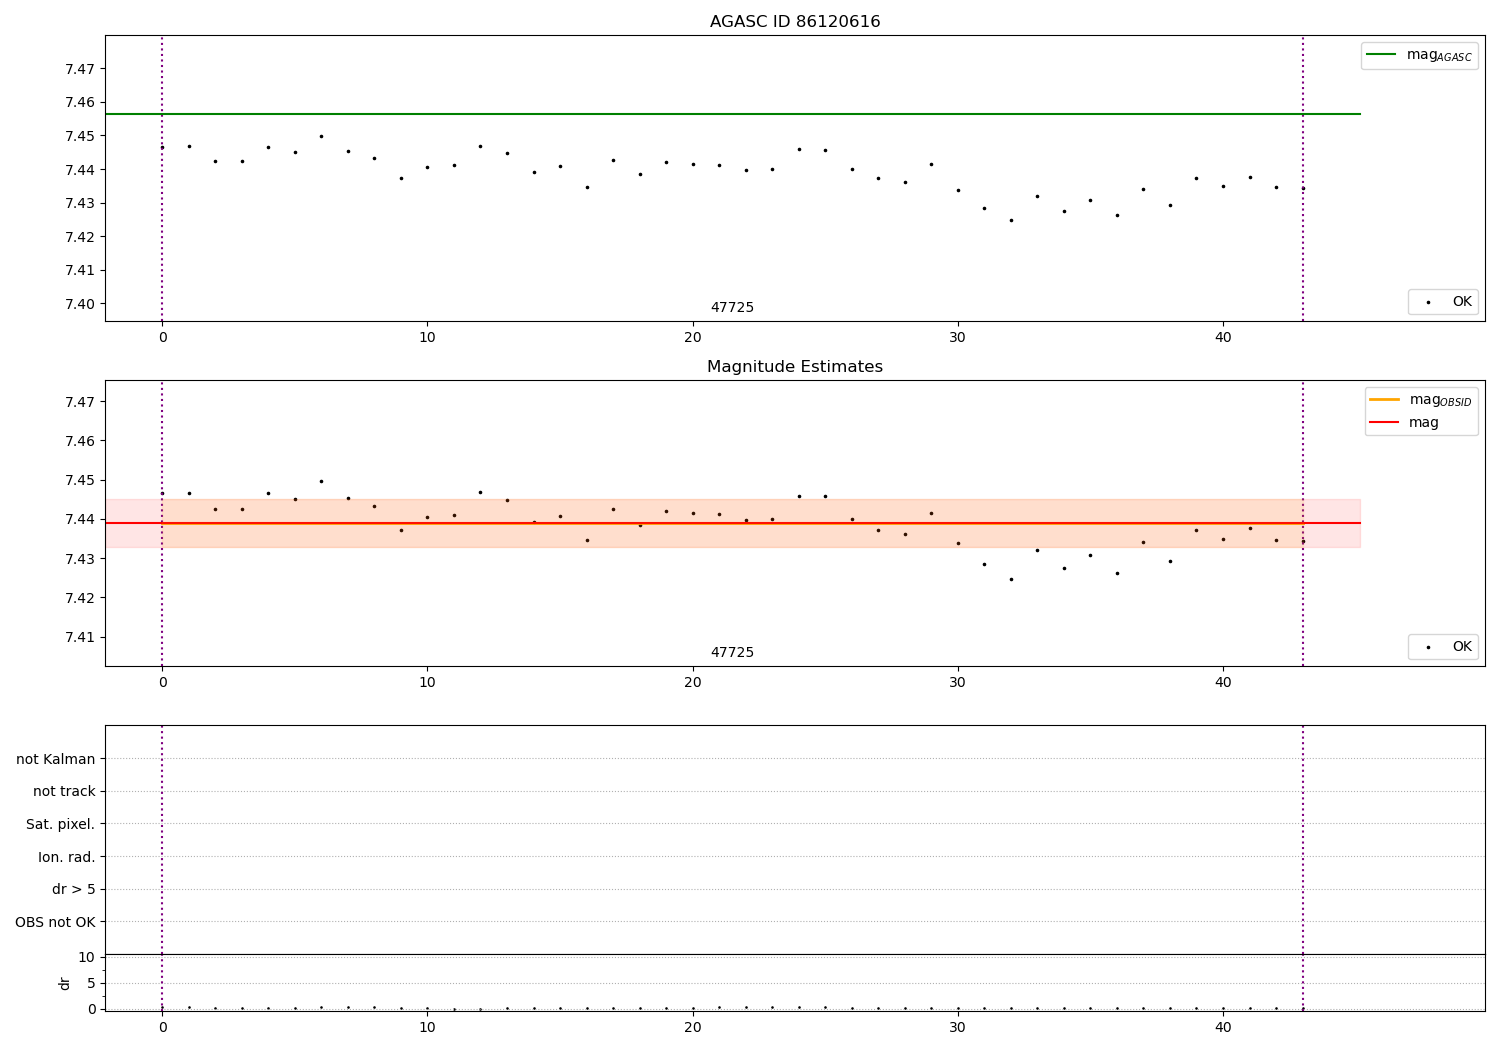Click the OK legend entry in middle plot
This screenshot has height=1050, width=1500.
1443,646
